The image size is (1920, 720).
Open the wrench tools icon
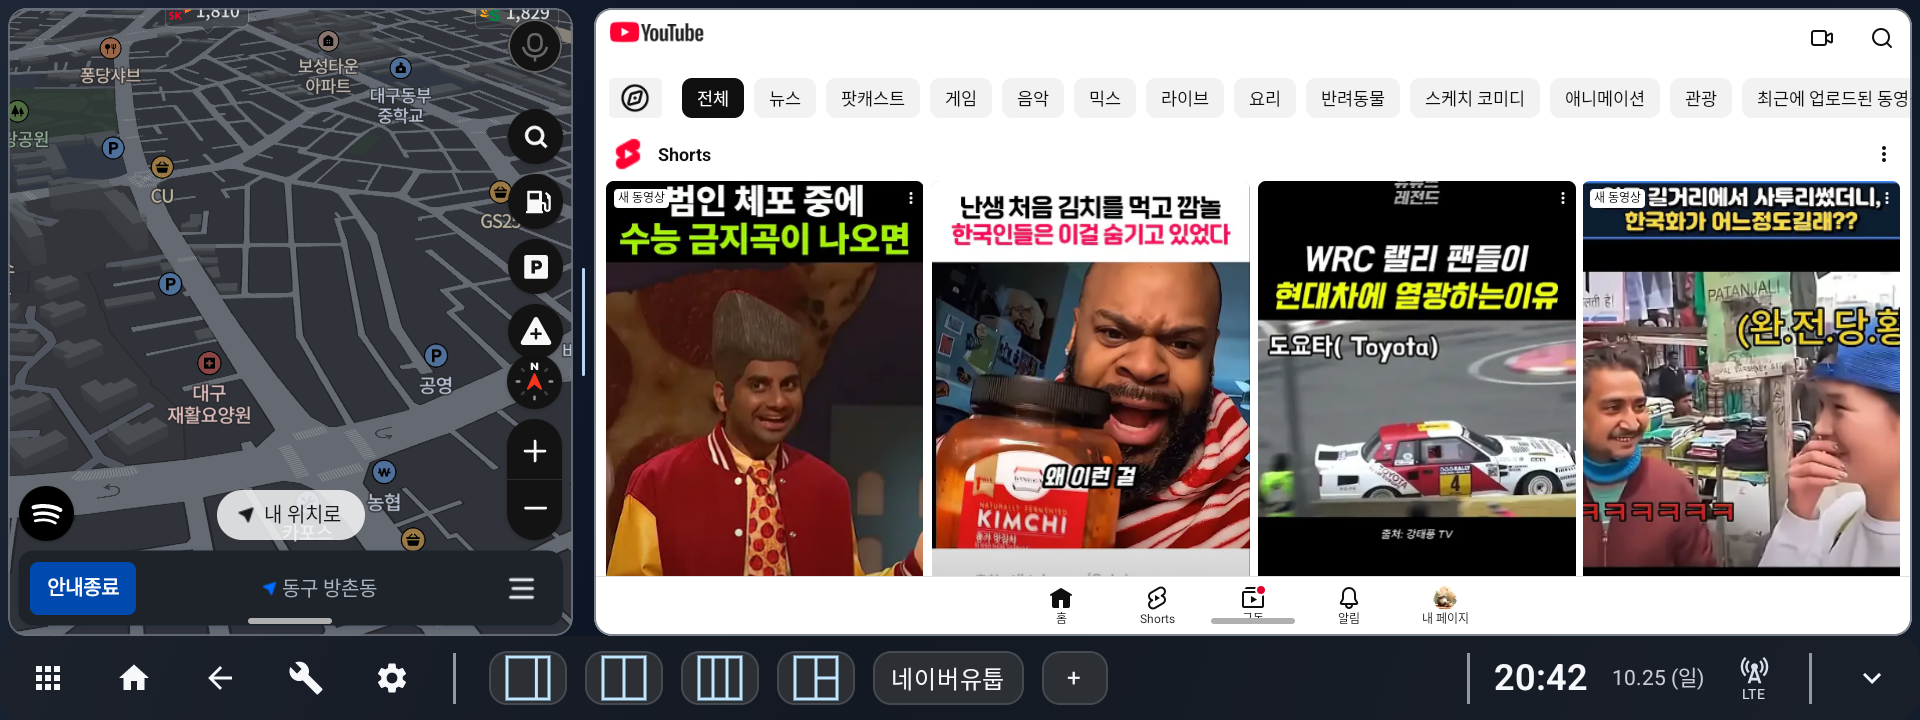click(306, 678)
